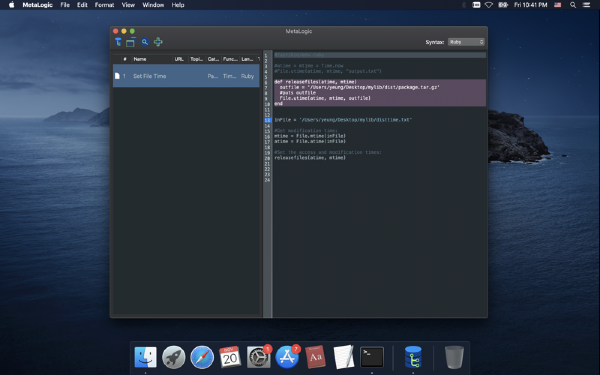Click the 'end' keyword line
This screenshot has width=600, height=375.
tap(279, 104)
